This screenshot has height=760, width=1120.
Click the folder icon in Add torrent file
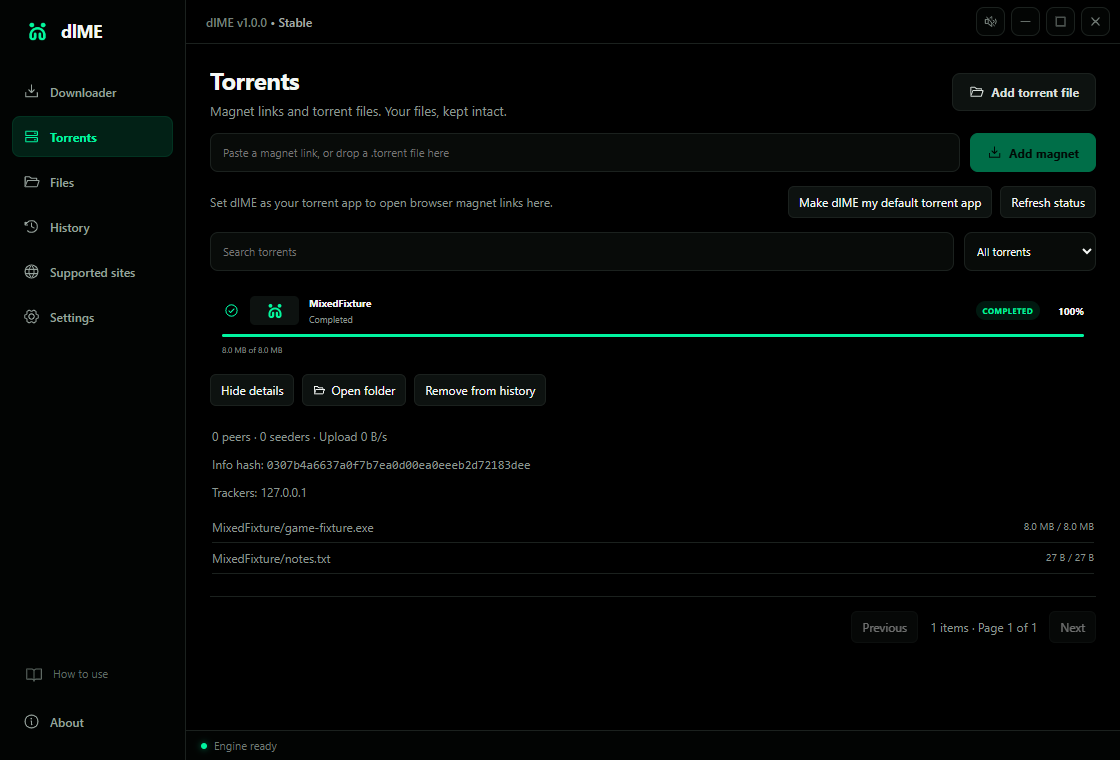pos(976,92)
